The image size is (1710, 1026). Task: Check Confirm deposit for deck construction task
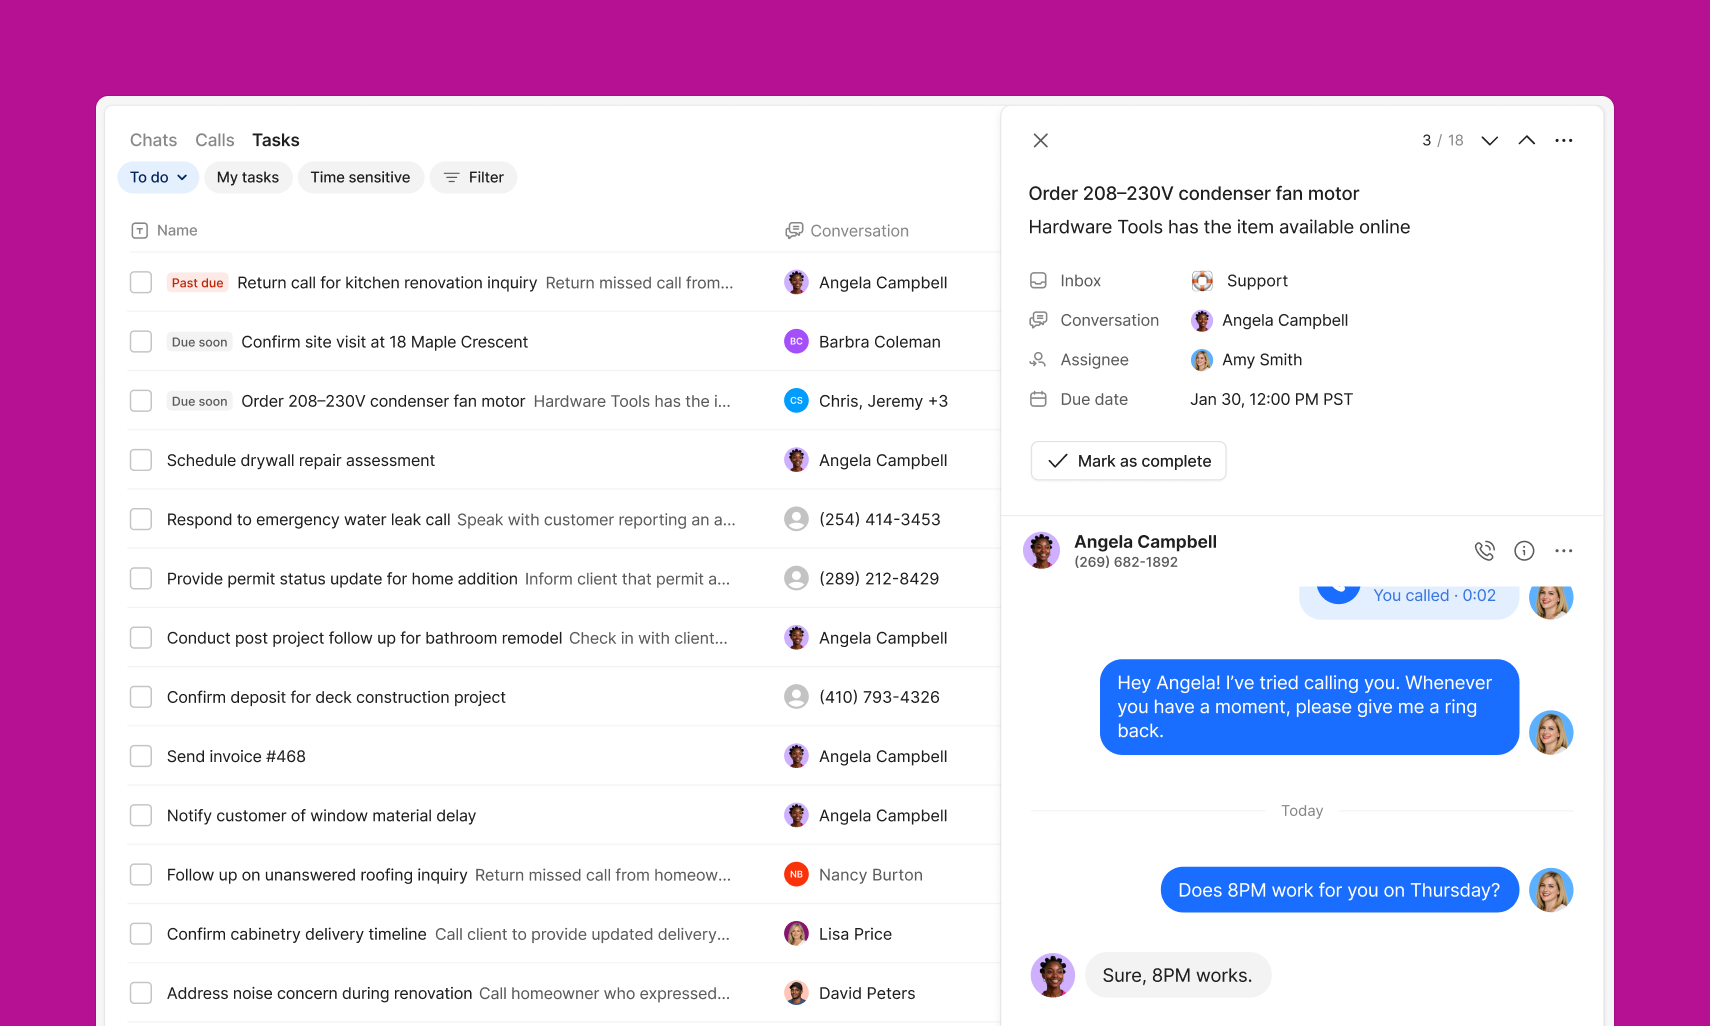[x=141, y=696]
